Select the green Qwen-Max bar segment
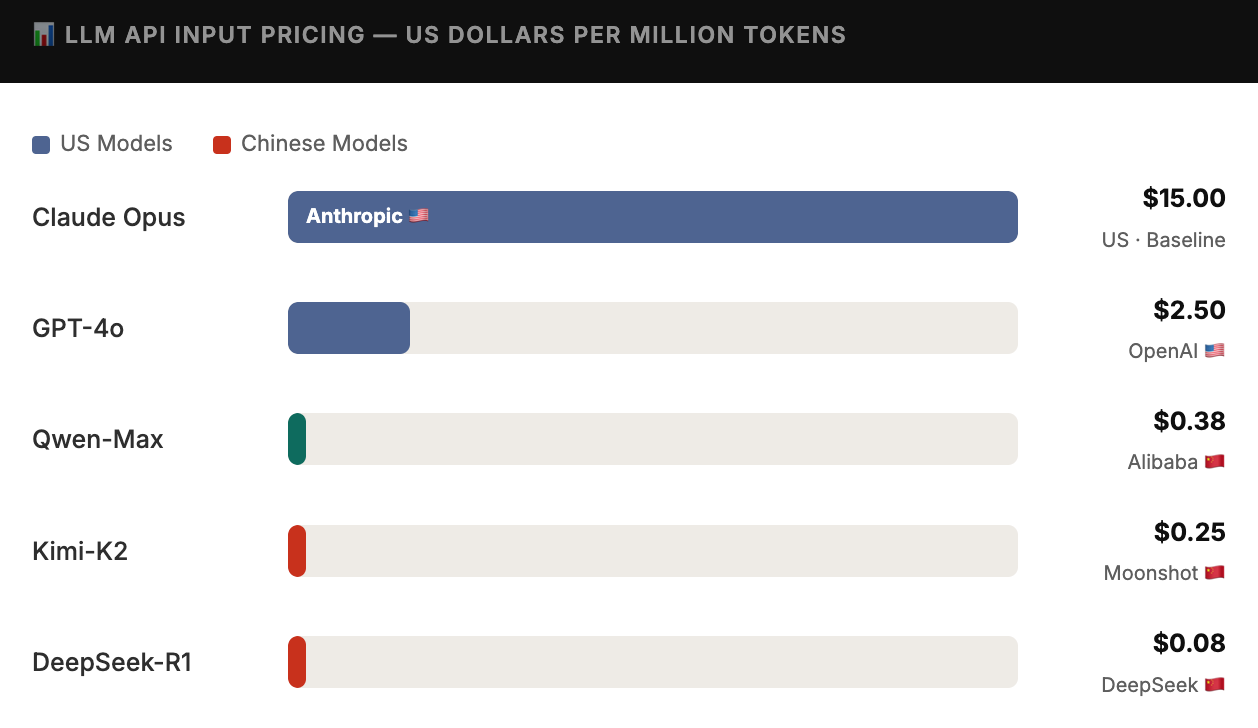The width and height of the screenshot is (1258, 728). [x=297, y=439]
